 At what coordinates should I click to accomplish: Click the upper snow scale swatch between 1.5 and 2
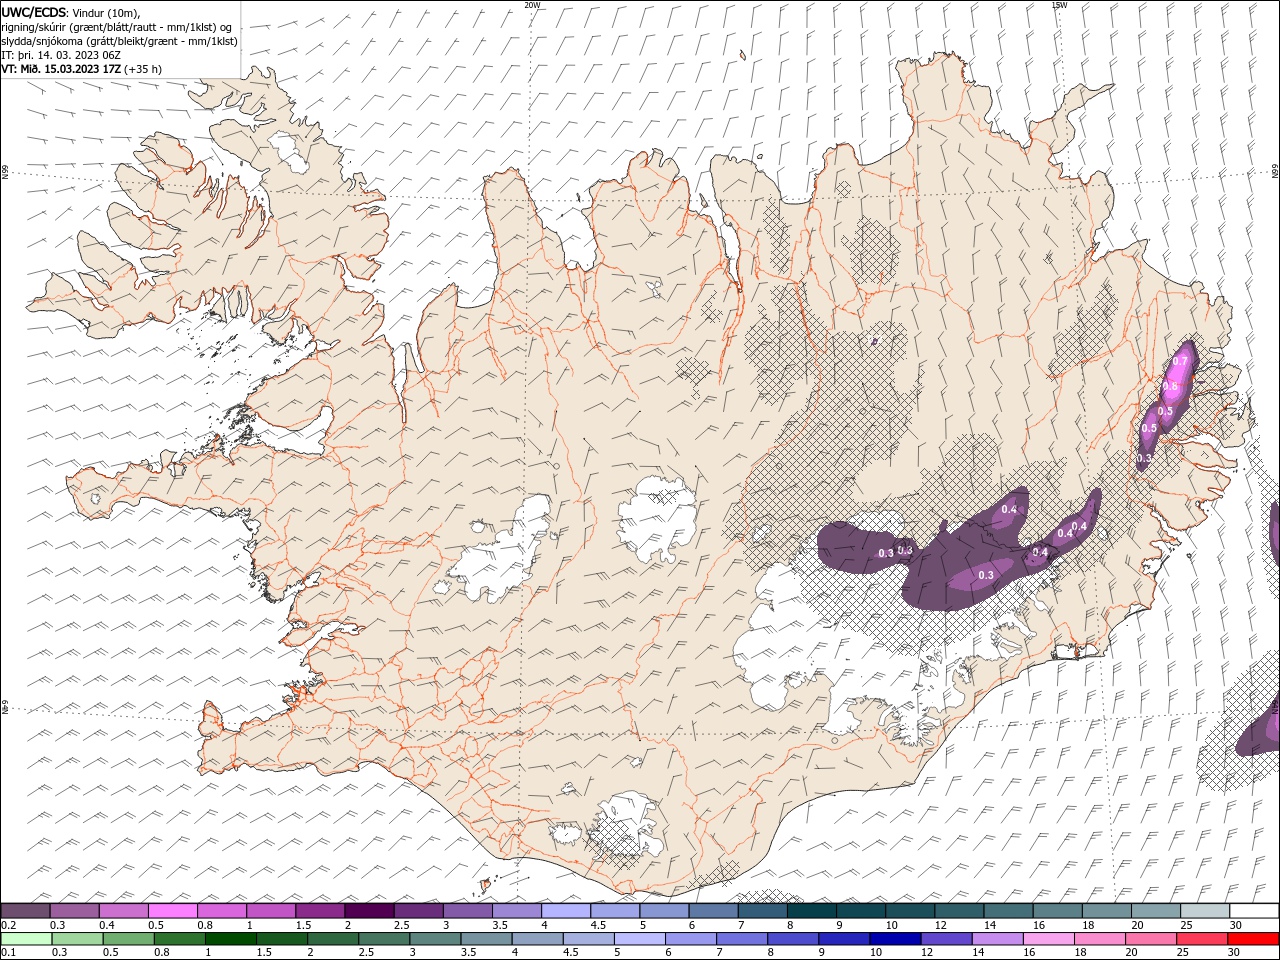click(x=320, y=911)
